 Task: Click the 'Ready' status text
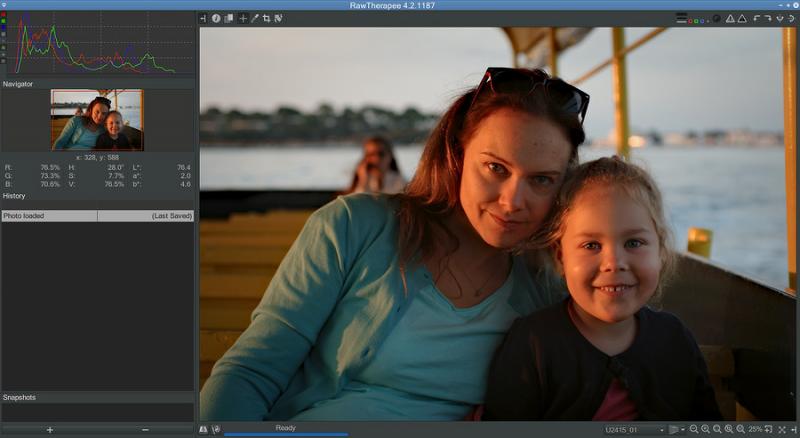286,428
